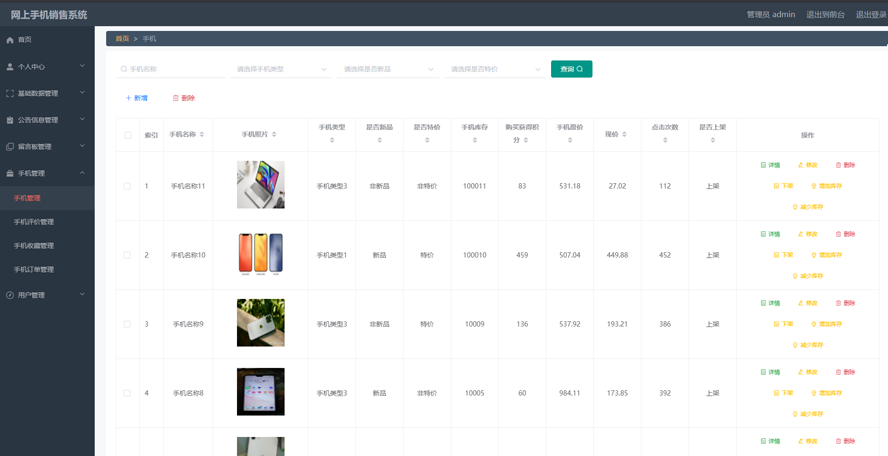The width and height of the screenshot is (888, 456).
Task: Open 手机评价管理 in the sidebar
Action: pyautogui.click(x=34, y=222)
